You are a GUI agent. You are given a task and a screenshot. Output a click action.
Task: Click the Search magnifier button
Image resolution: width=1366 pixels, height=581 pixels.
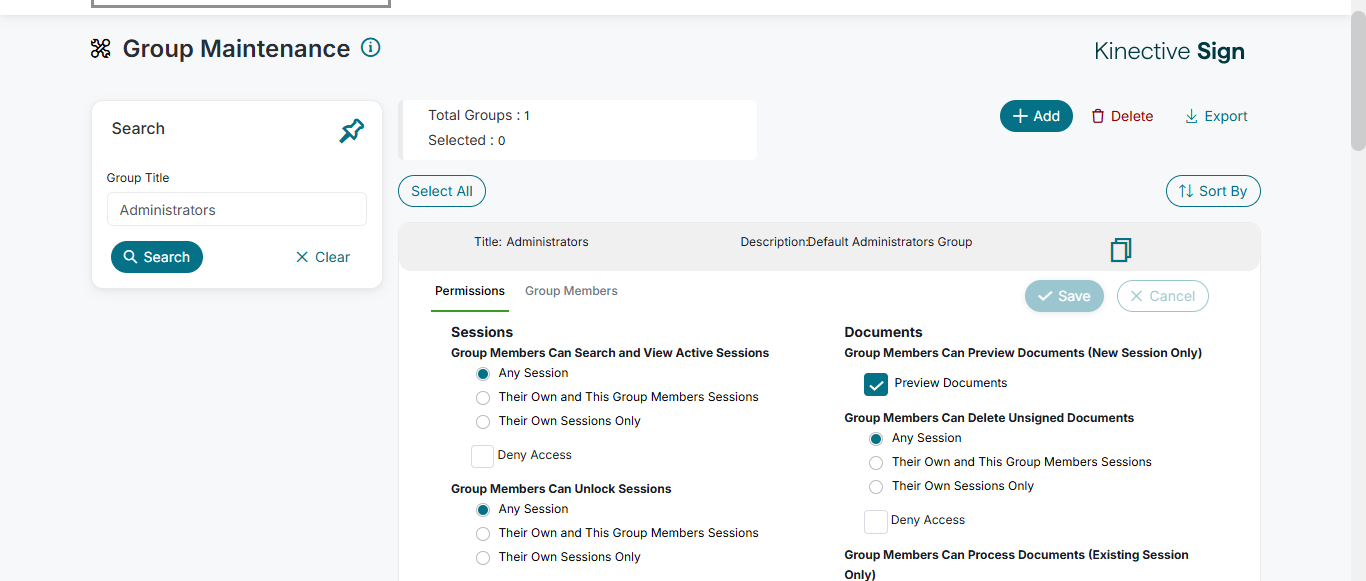pyautogui.click(x=157, y=257)
